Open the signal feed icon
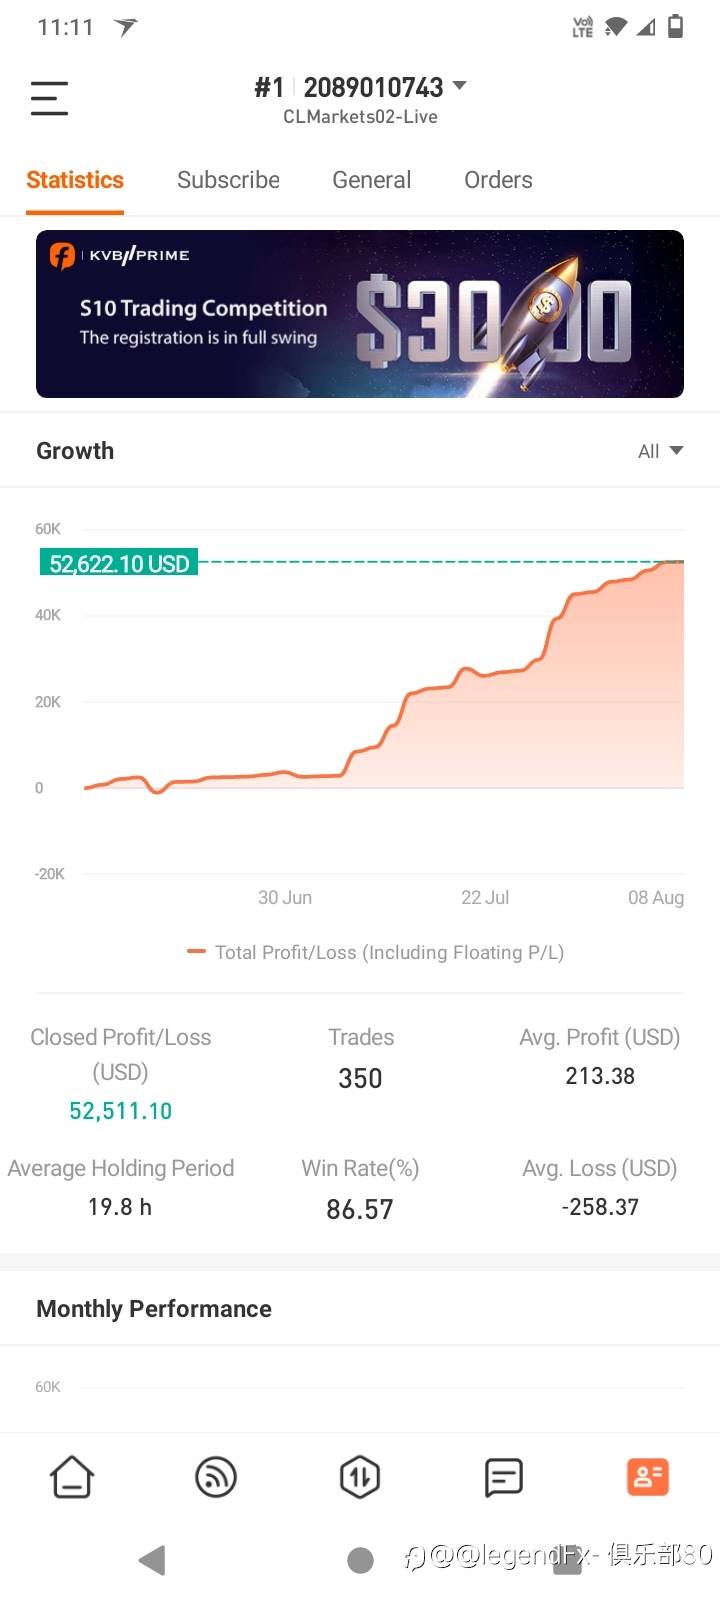This screenshot has height=1600, width=720. 216,1477
